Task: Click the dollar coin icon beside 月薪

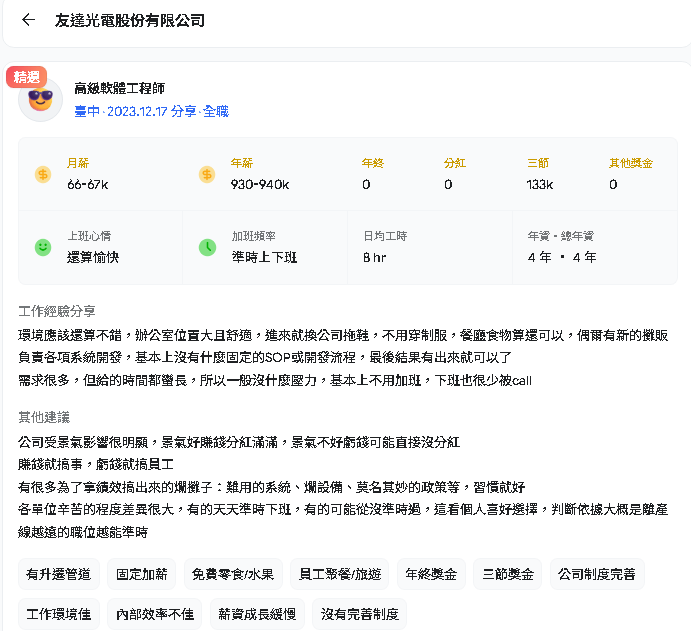Action: click(x=43, y=174)
